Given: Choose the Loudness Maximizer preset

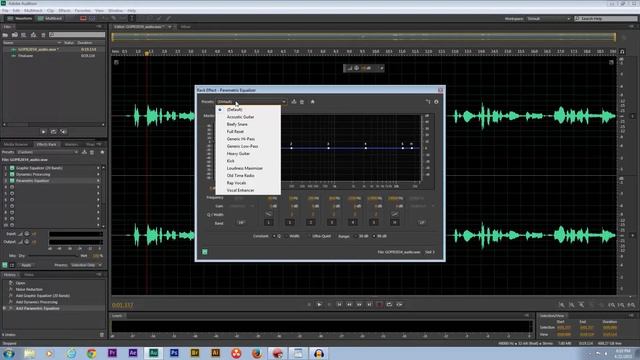Looking at the screenshot, I should click(x=244, y=168).
